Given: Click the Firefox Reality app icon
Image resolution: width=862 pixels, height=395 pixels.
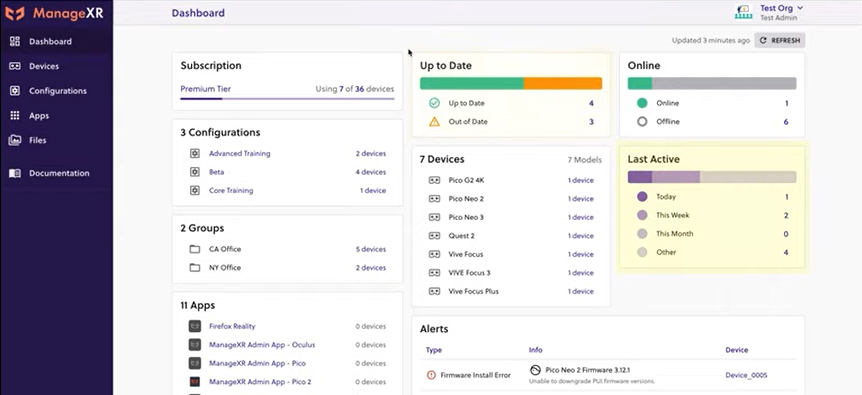Looking at the screenshot, I should (195, 326).
